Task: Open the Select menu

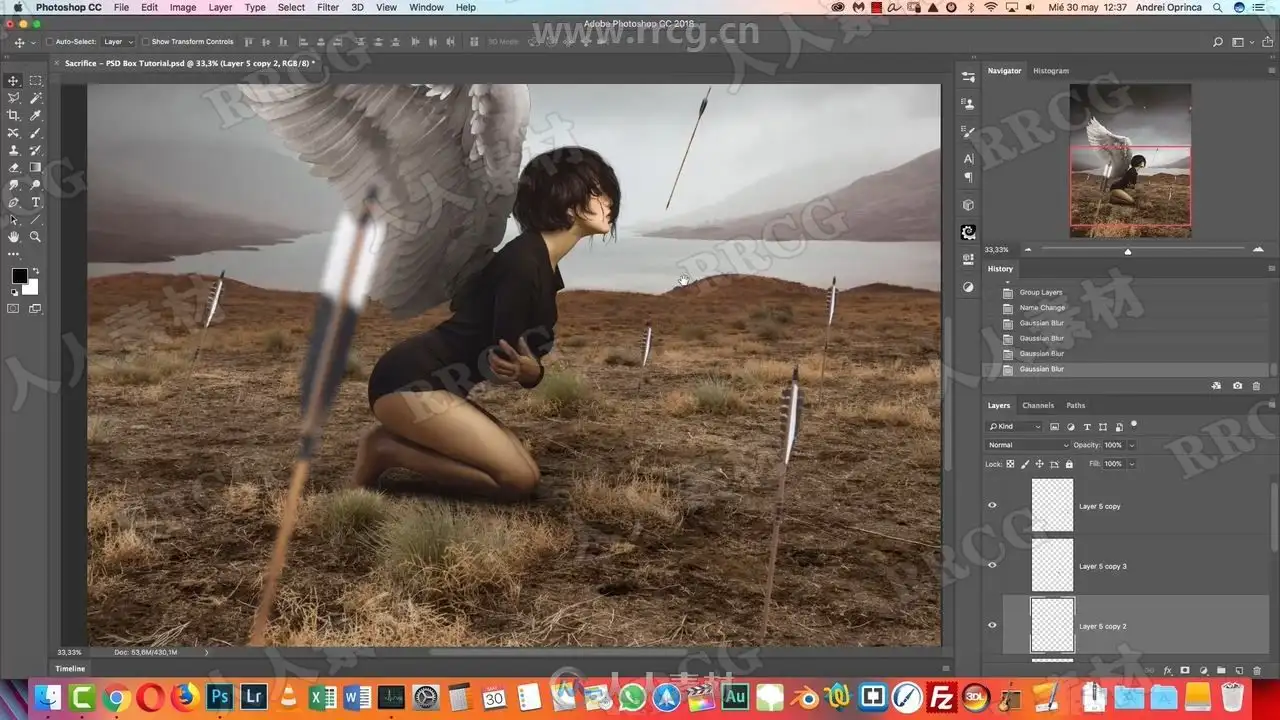Action: pyautogui.click(x=291, y=8)
